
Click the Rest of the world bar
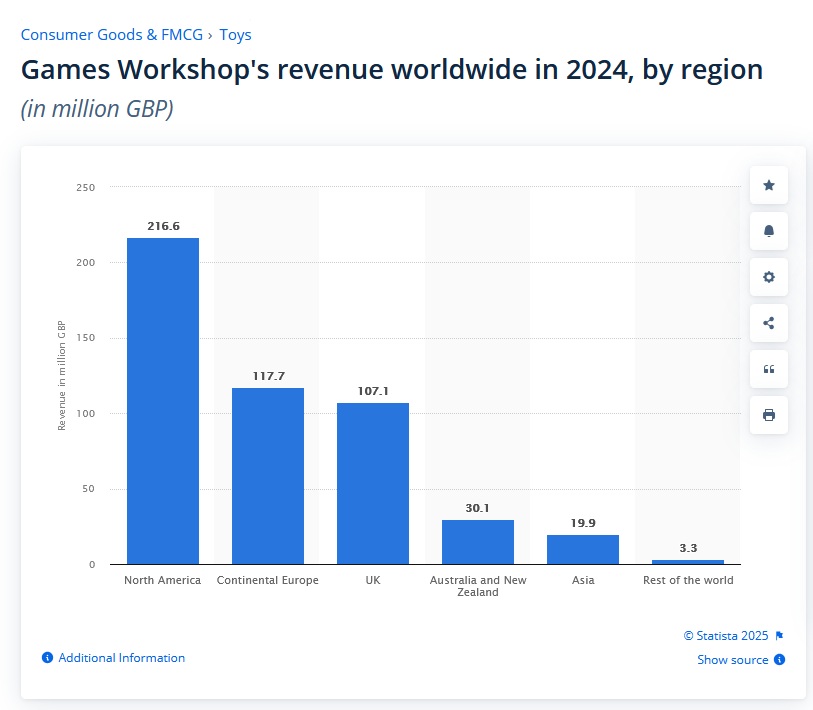tap(688, 562)
